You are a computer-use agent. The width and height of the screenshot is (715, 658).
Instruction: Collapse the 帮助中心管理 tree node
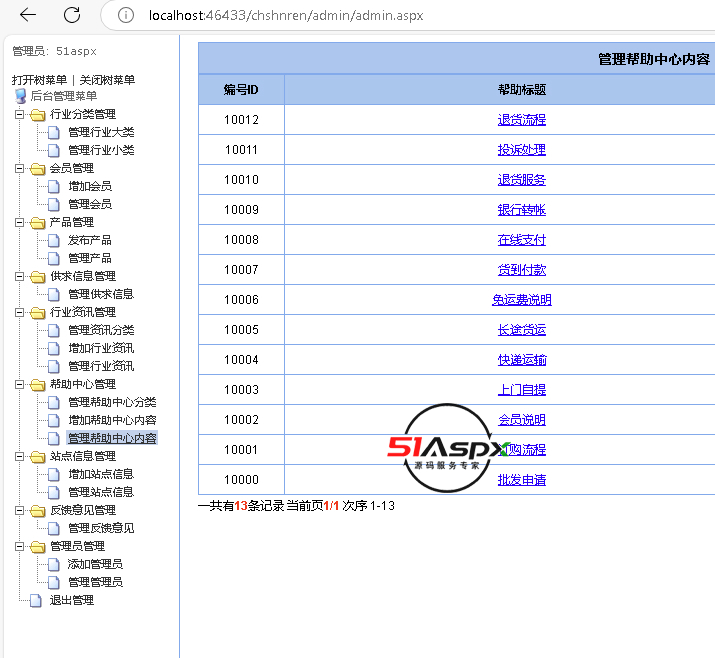pos(19,384)
